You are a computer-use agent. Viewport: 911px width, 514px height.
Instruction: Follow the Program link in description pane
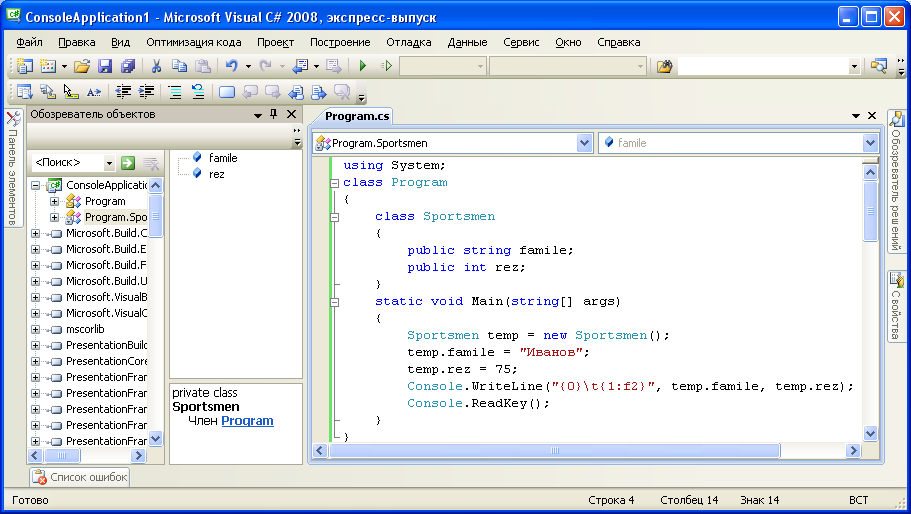[x=247, y=421]
